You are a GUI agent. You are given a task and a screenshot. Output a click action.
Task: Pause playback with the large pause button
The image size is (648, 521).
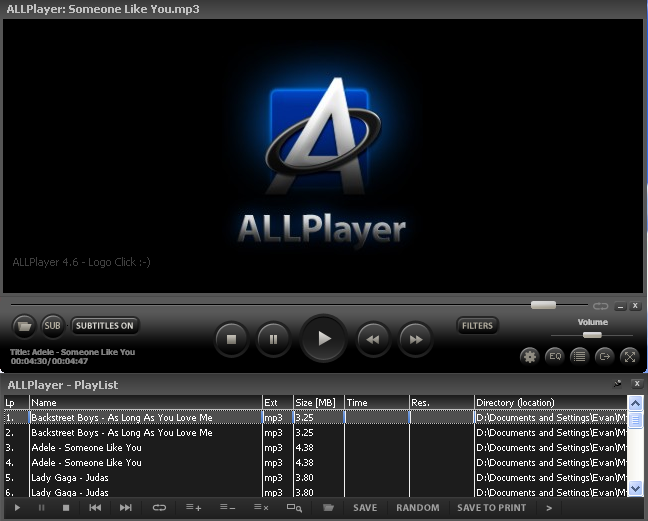(x=273, y=339)
